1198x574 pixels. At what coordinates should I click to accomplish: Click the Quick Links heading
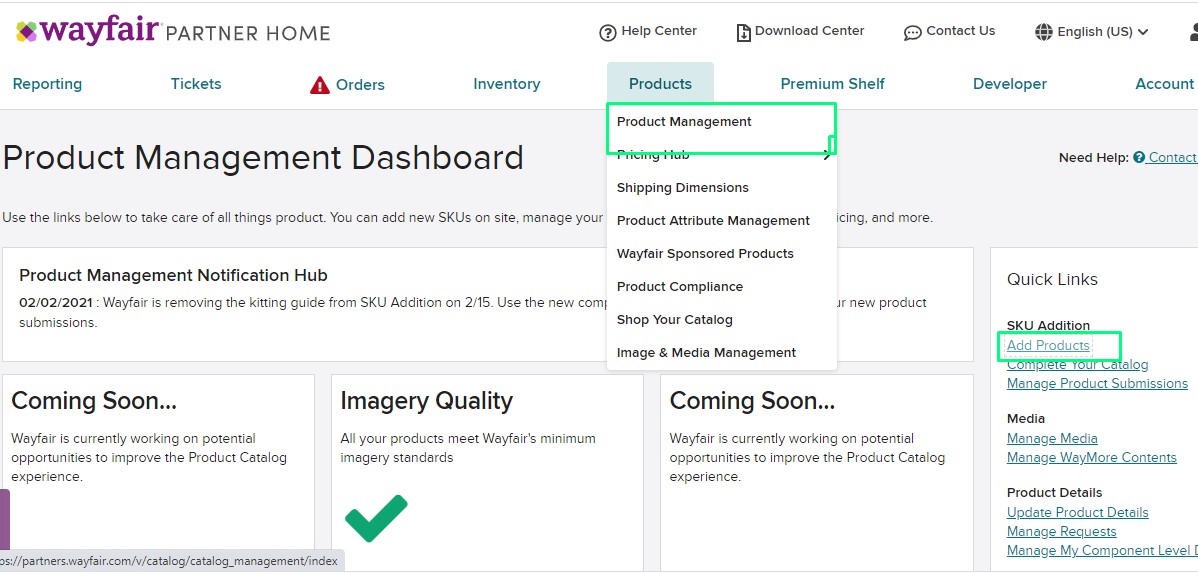point(1052,280)
